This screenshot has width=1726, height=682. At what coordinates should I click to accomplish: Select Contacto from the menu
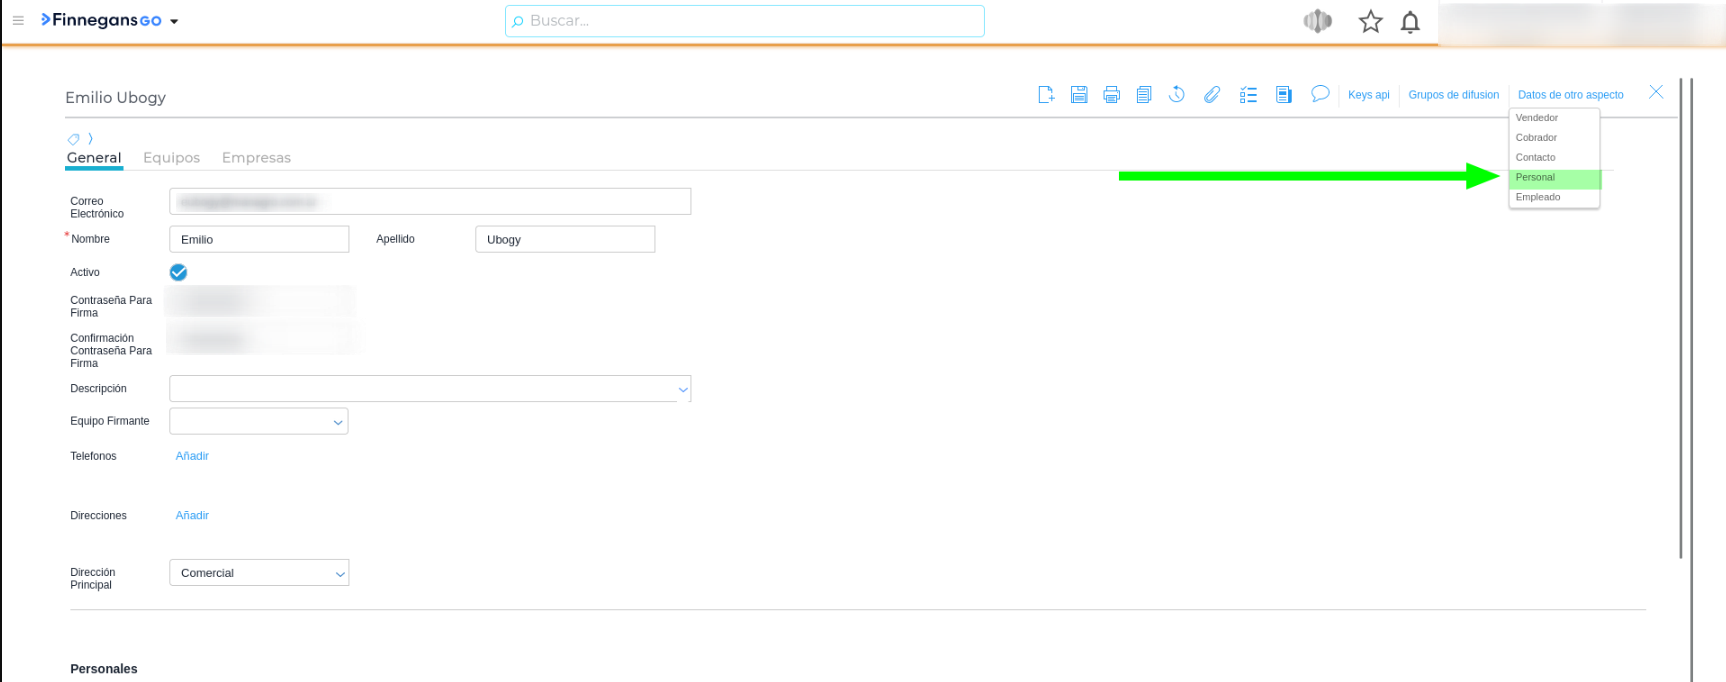click(1554, 158)
